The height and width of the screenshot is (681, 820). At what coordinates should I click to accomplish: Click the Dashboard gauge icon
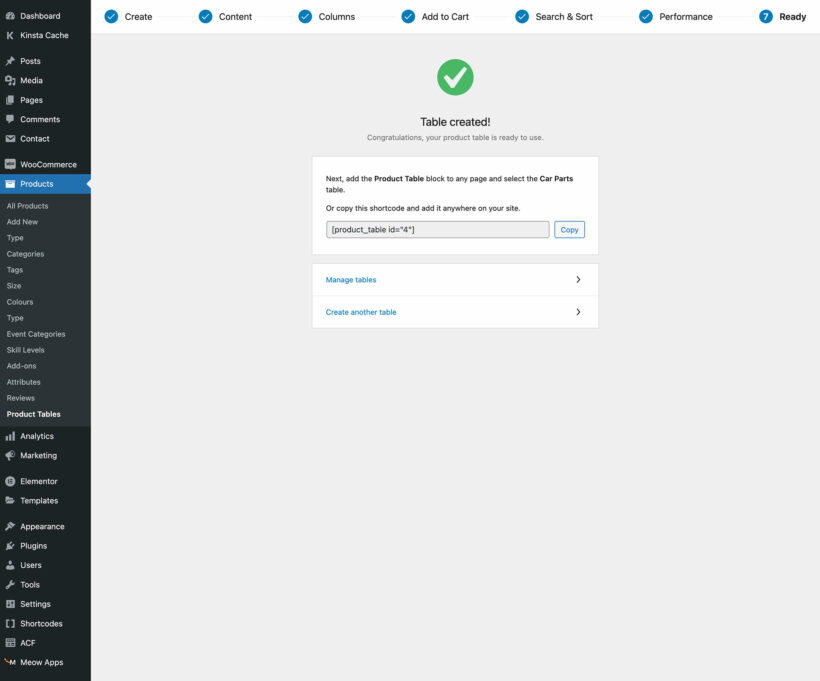coord(10,16)
